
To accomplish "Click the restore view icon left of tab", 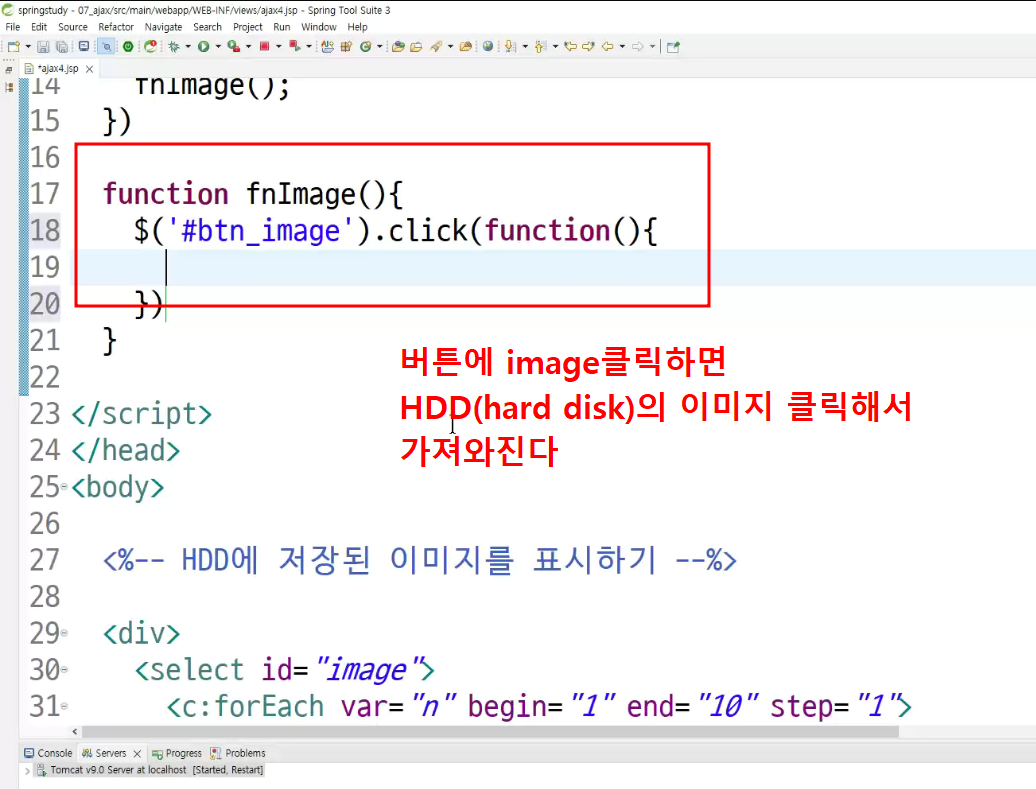I will pos(9,69).
